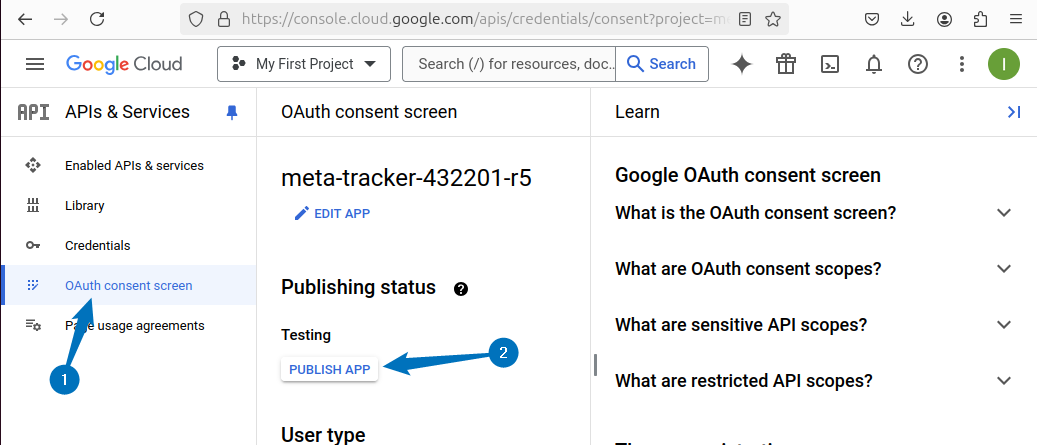Click the APIs & Services heading
Viewport: 1037px width, 445px height.
[127, 112]
